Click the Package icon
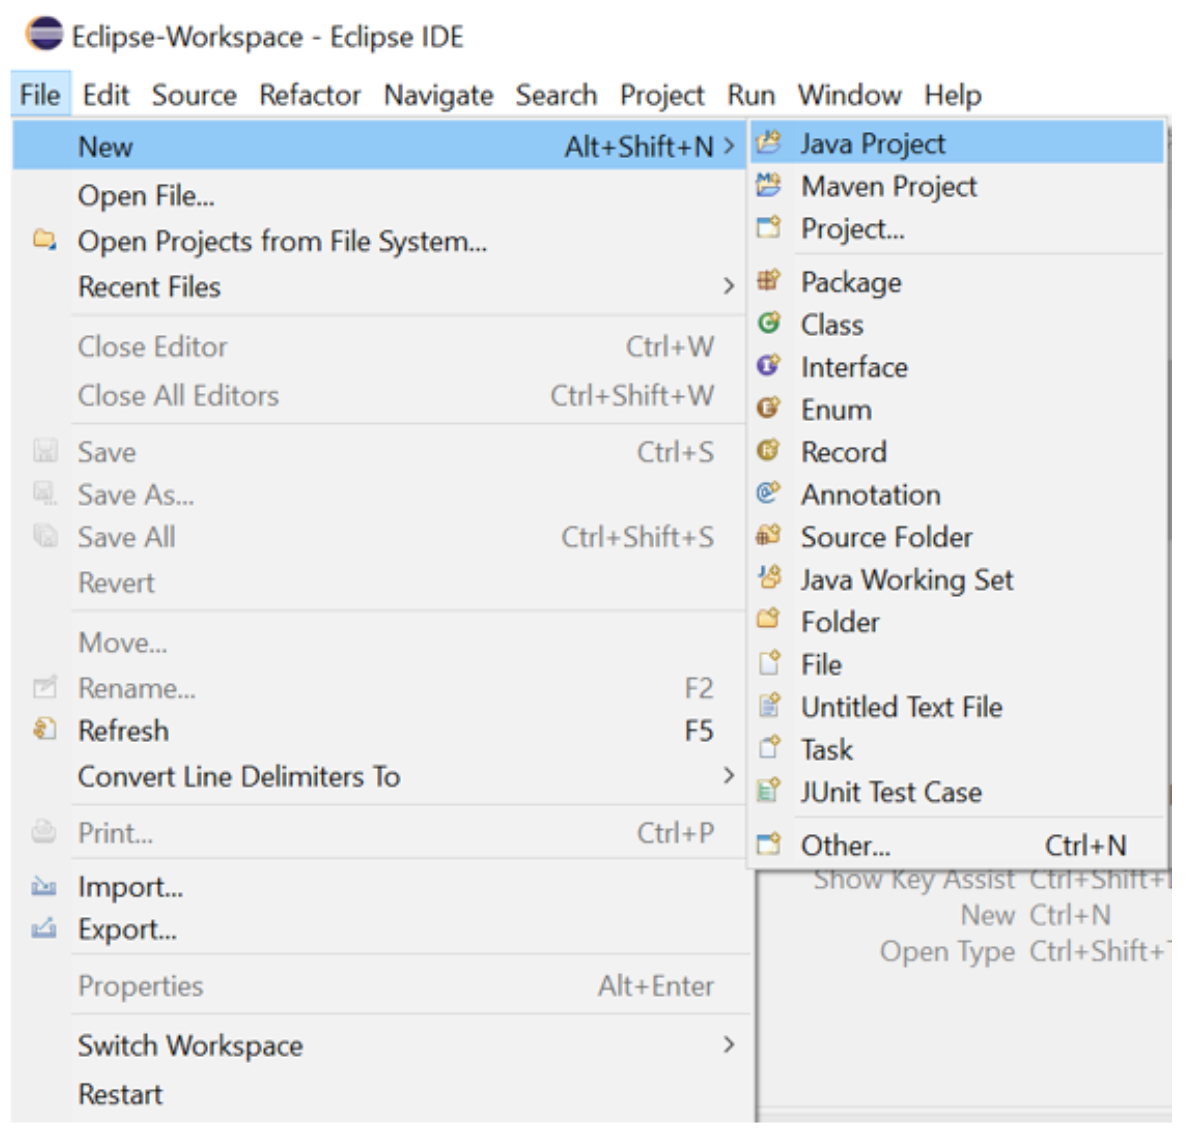The image size is (1186, 1142). point(768,281)
